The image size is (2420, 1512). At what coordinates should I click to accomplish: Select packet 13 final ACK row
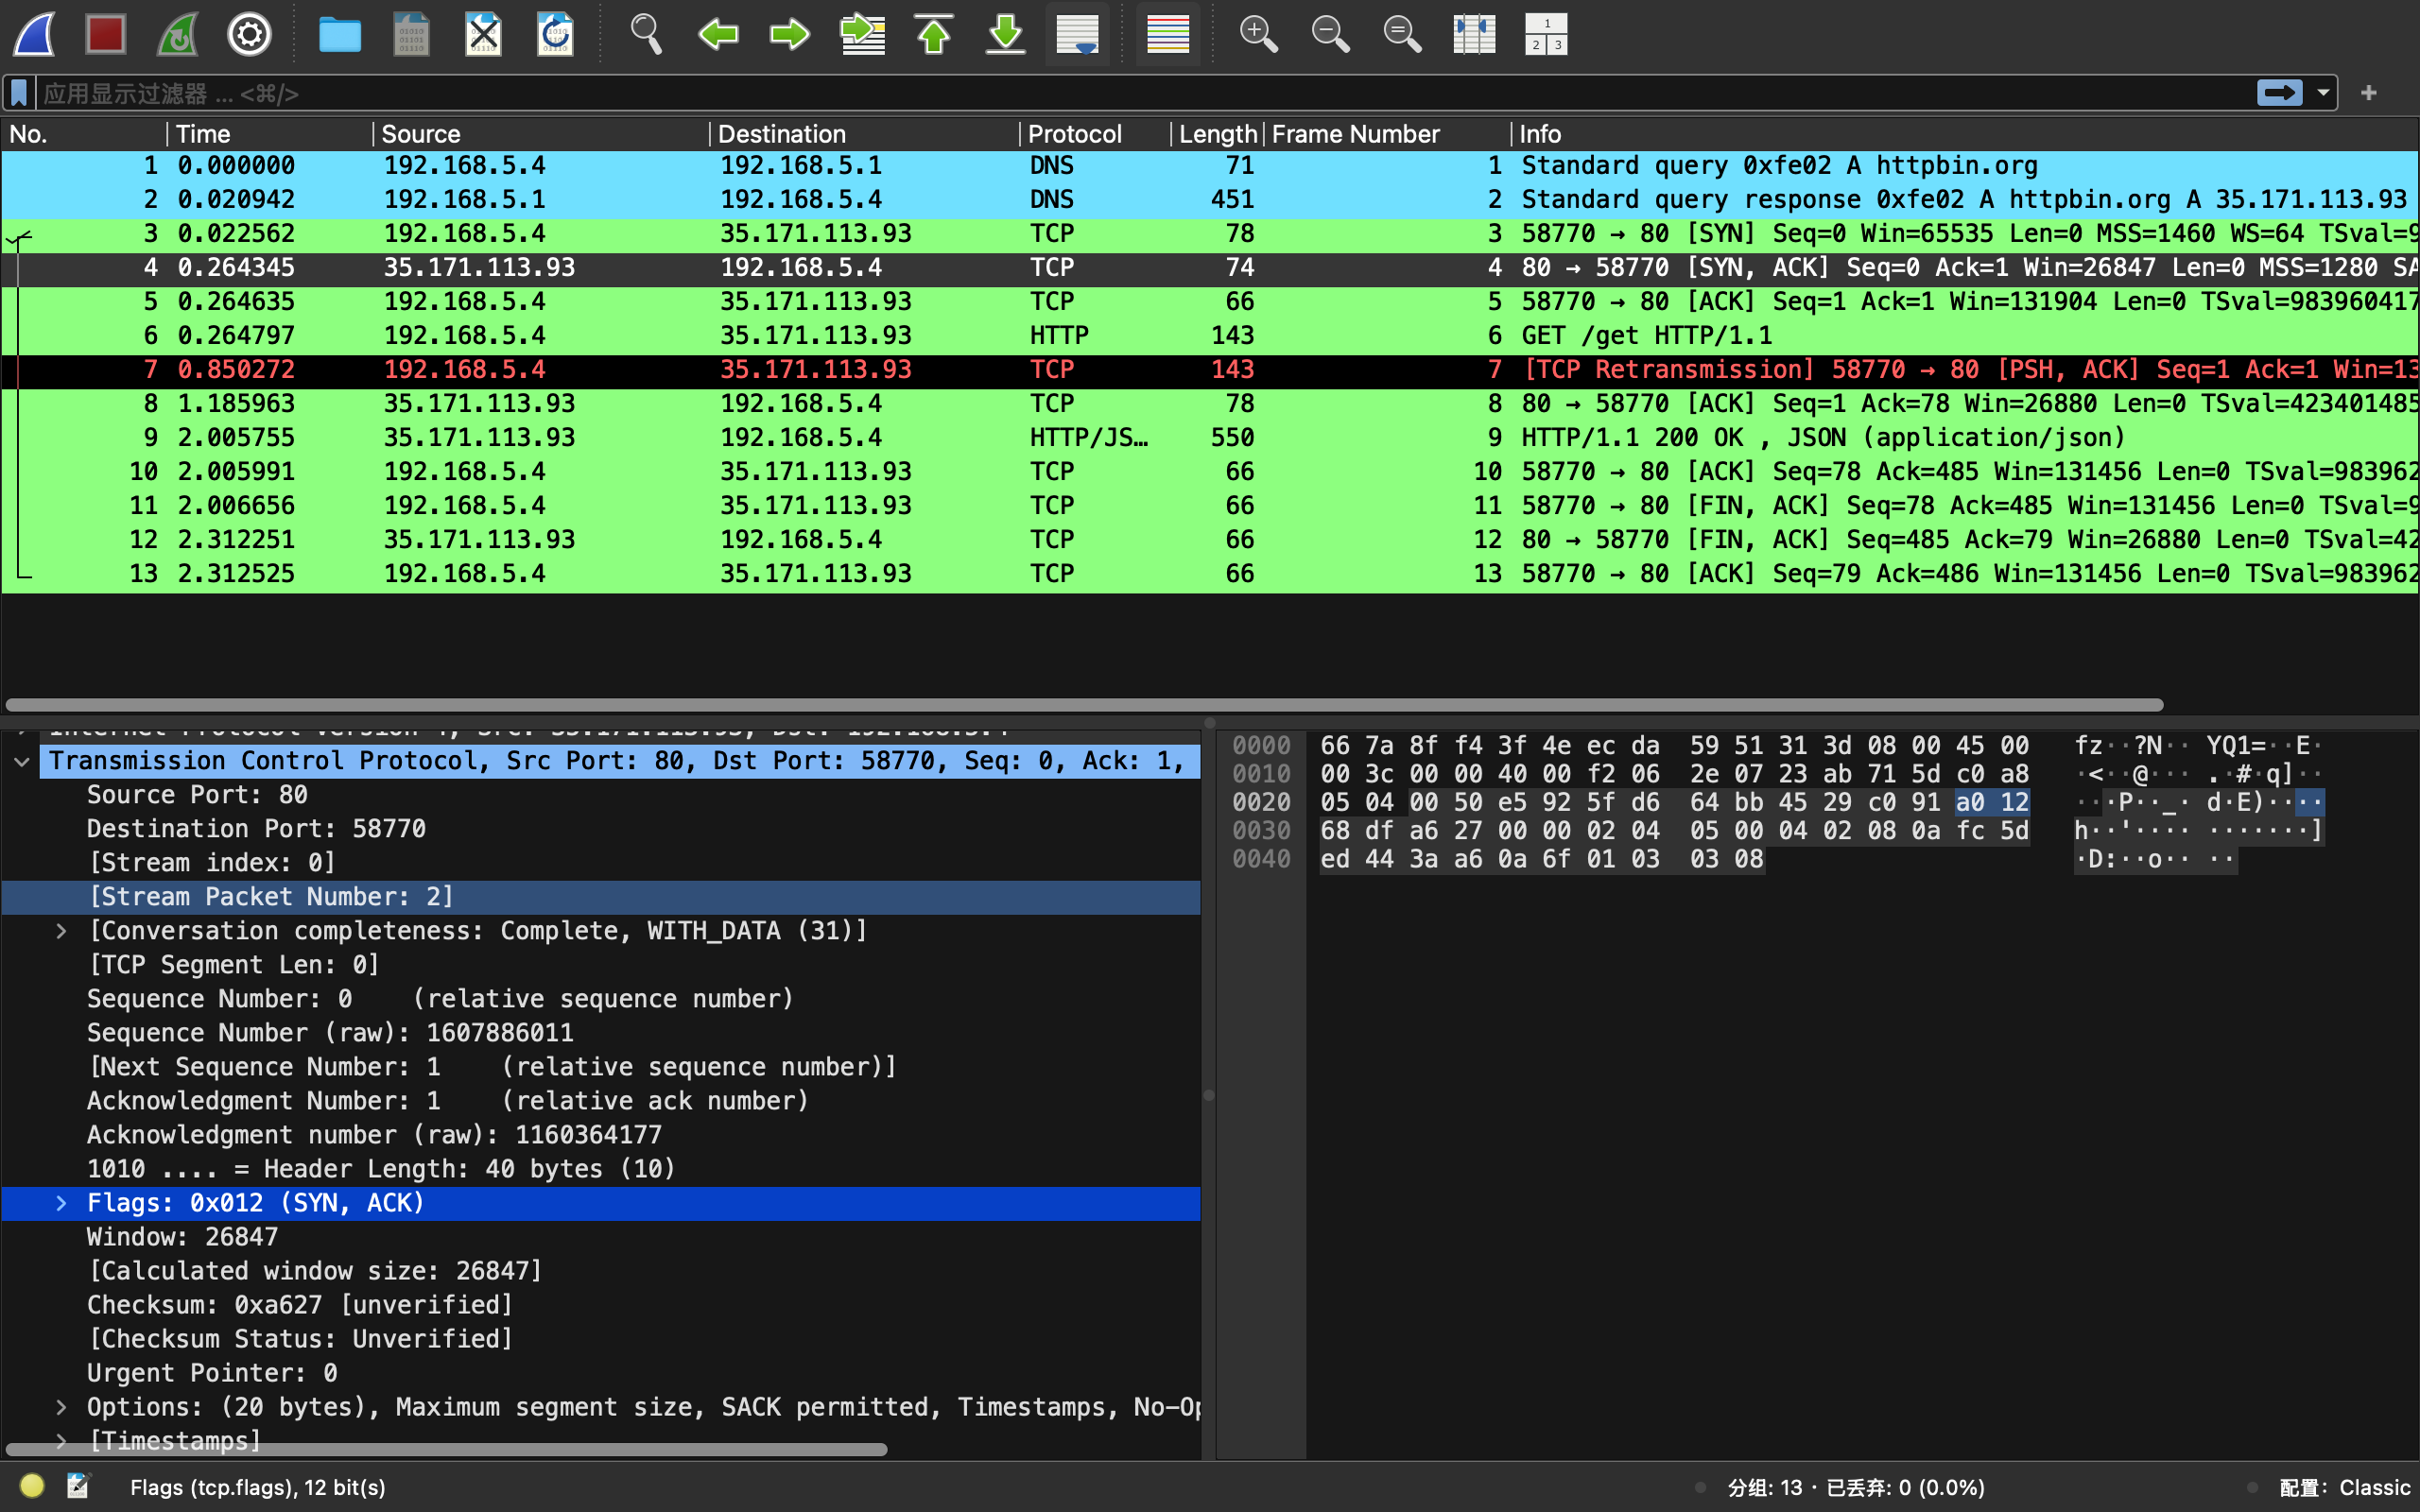1210,574
